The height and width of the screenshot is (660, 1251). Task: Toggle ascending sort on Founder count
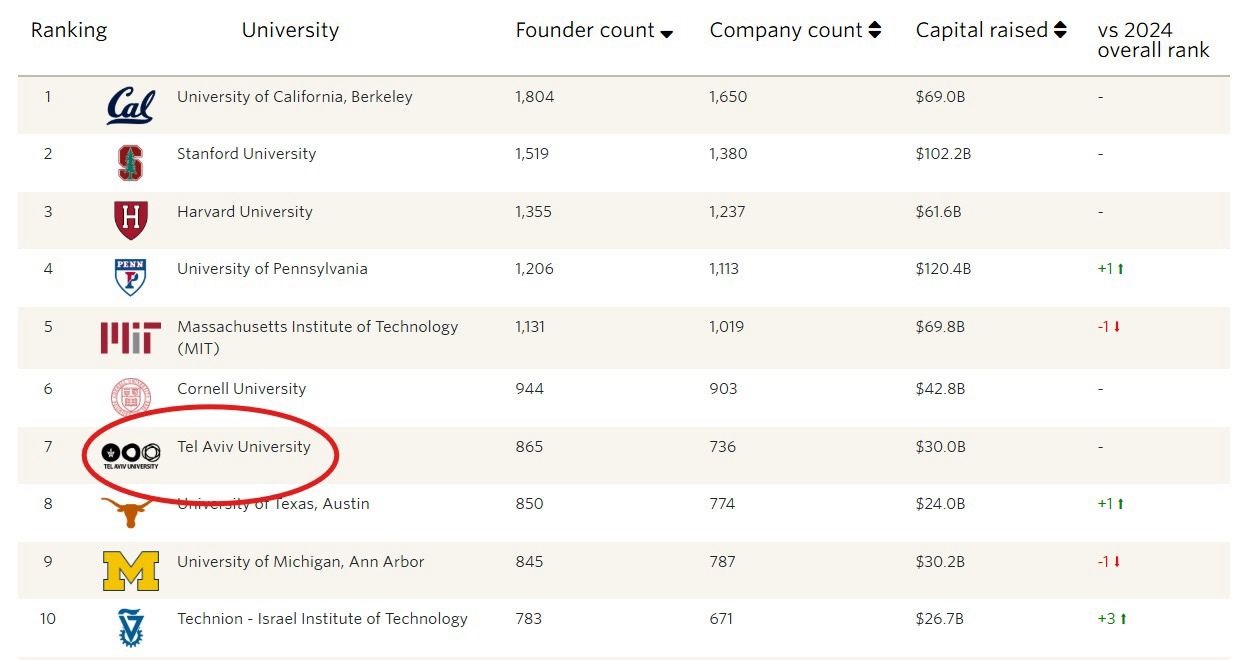pyautogui.click(x=666, y=32)
